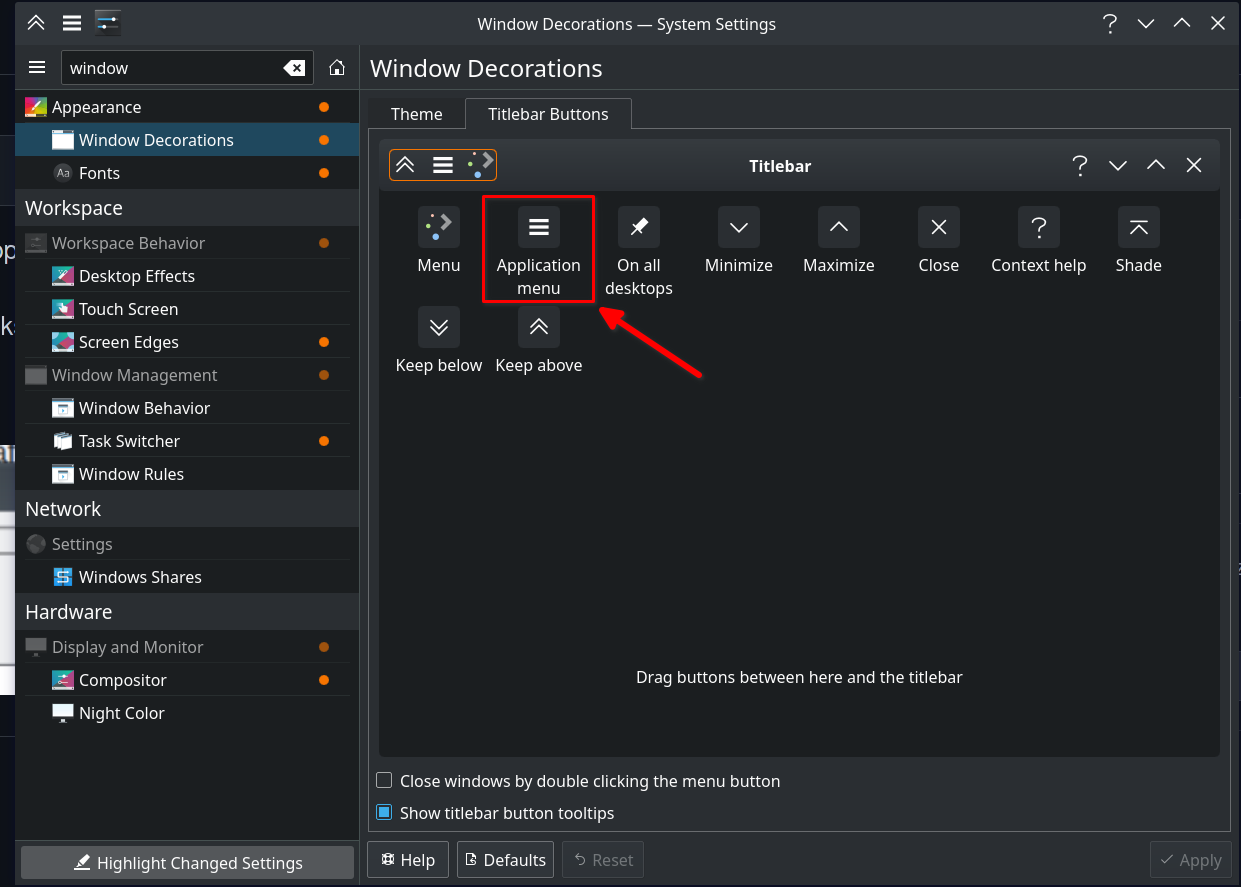Click the Defaults button

click(506, 860)
